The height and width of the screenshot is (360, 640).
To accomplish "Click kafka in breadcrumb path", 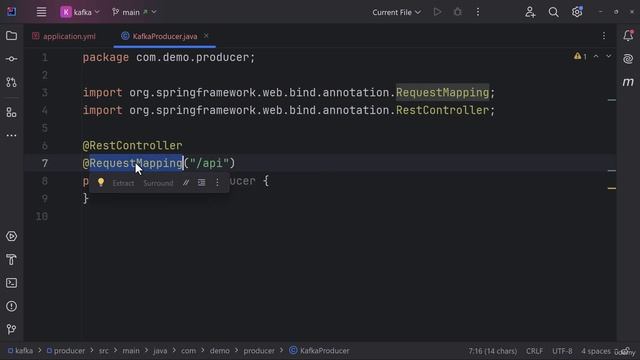I will pyautogui.click(x=21, y=351).
